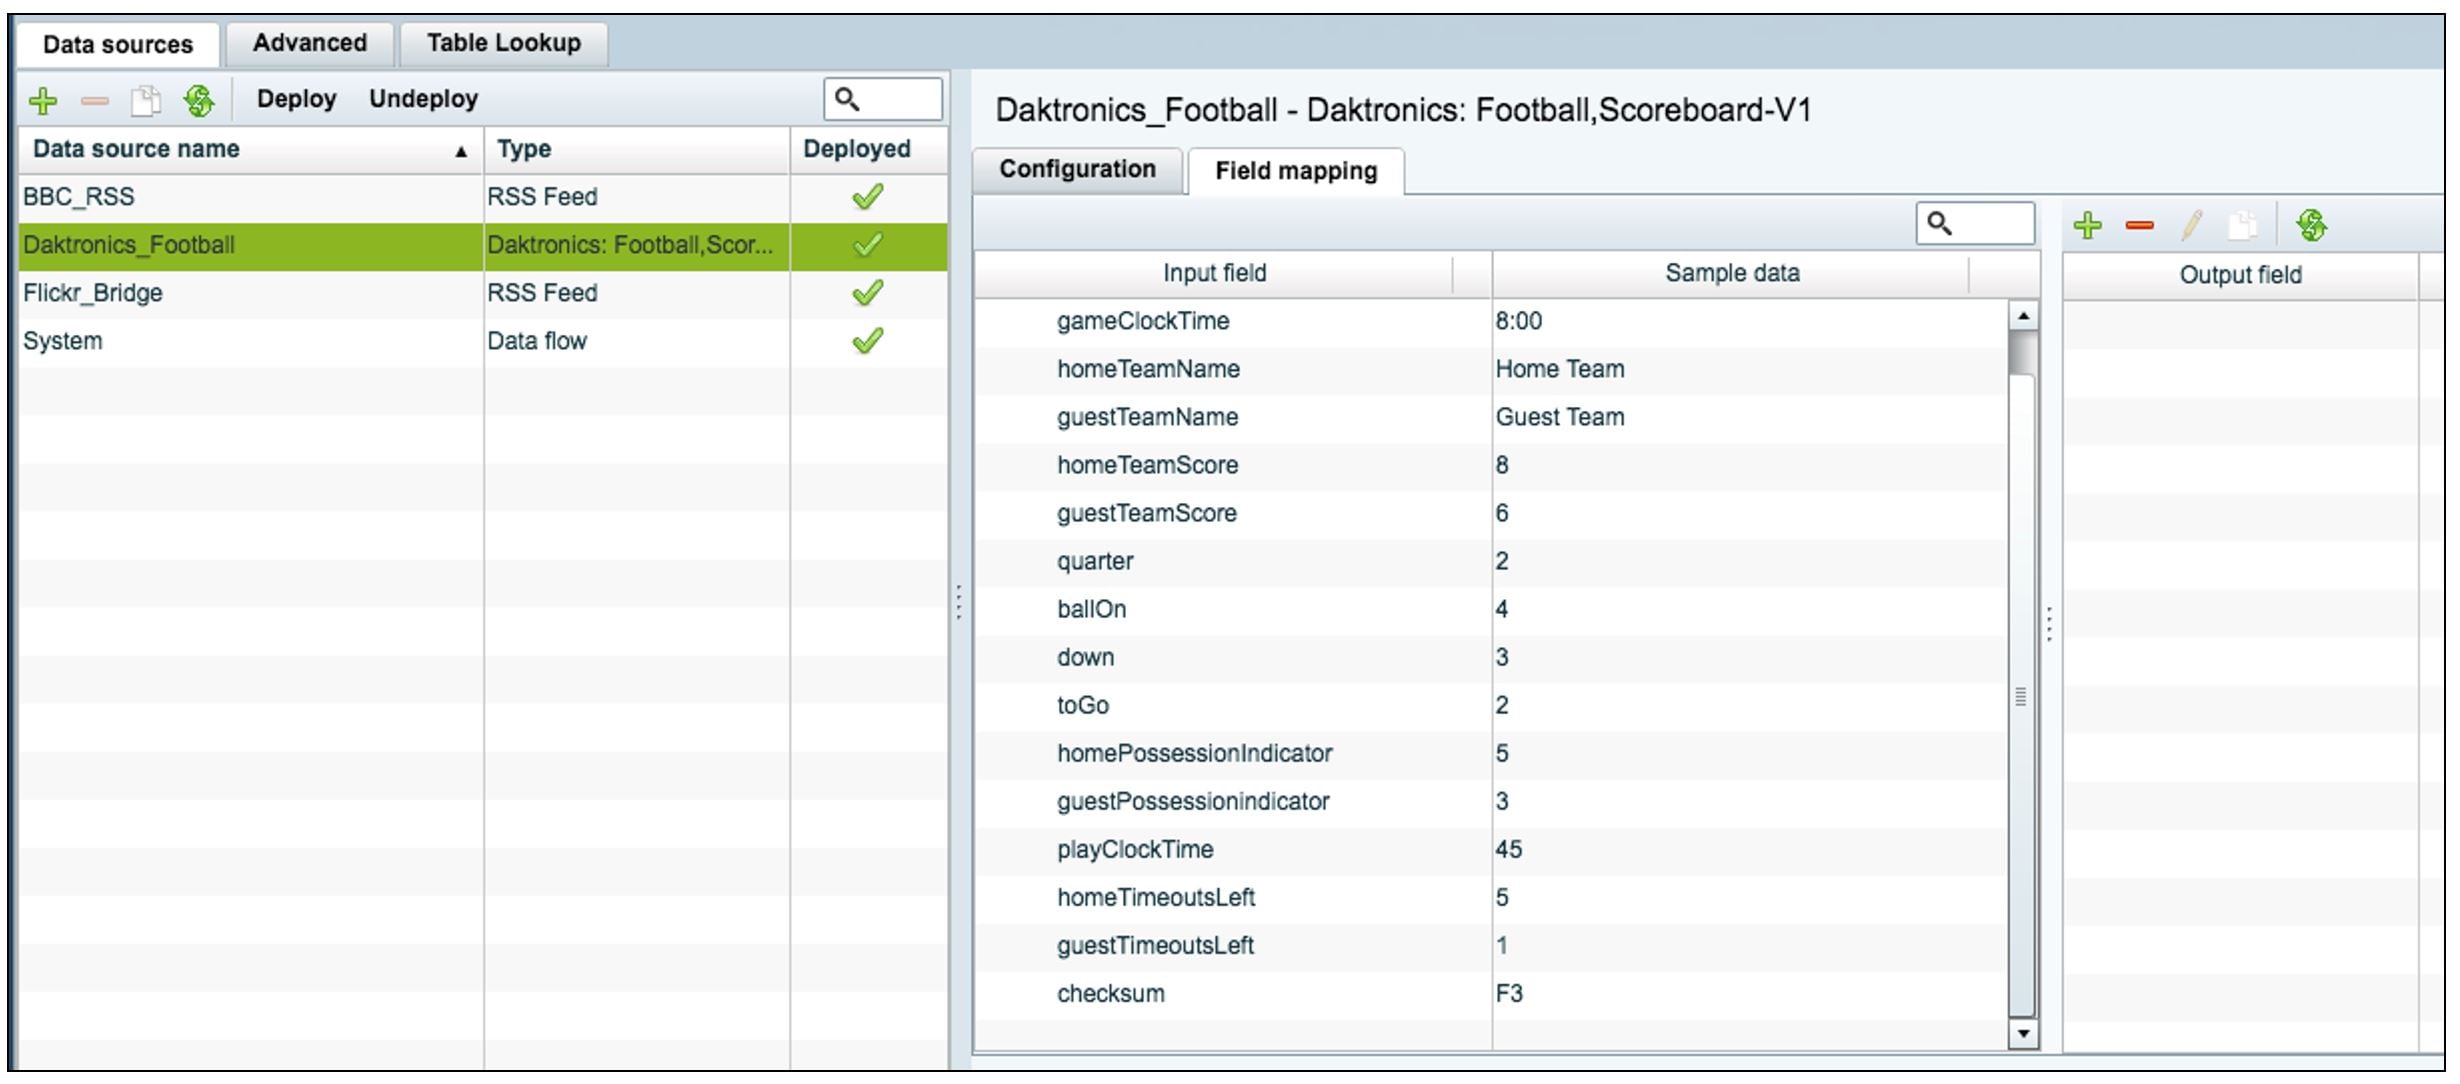This screenshot has width=2460, height=1084.
Task: Refresh the data sources list
Action: point(199,100)
